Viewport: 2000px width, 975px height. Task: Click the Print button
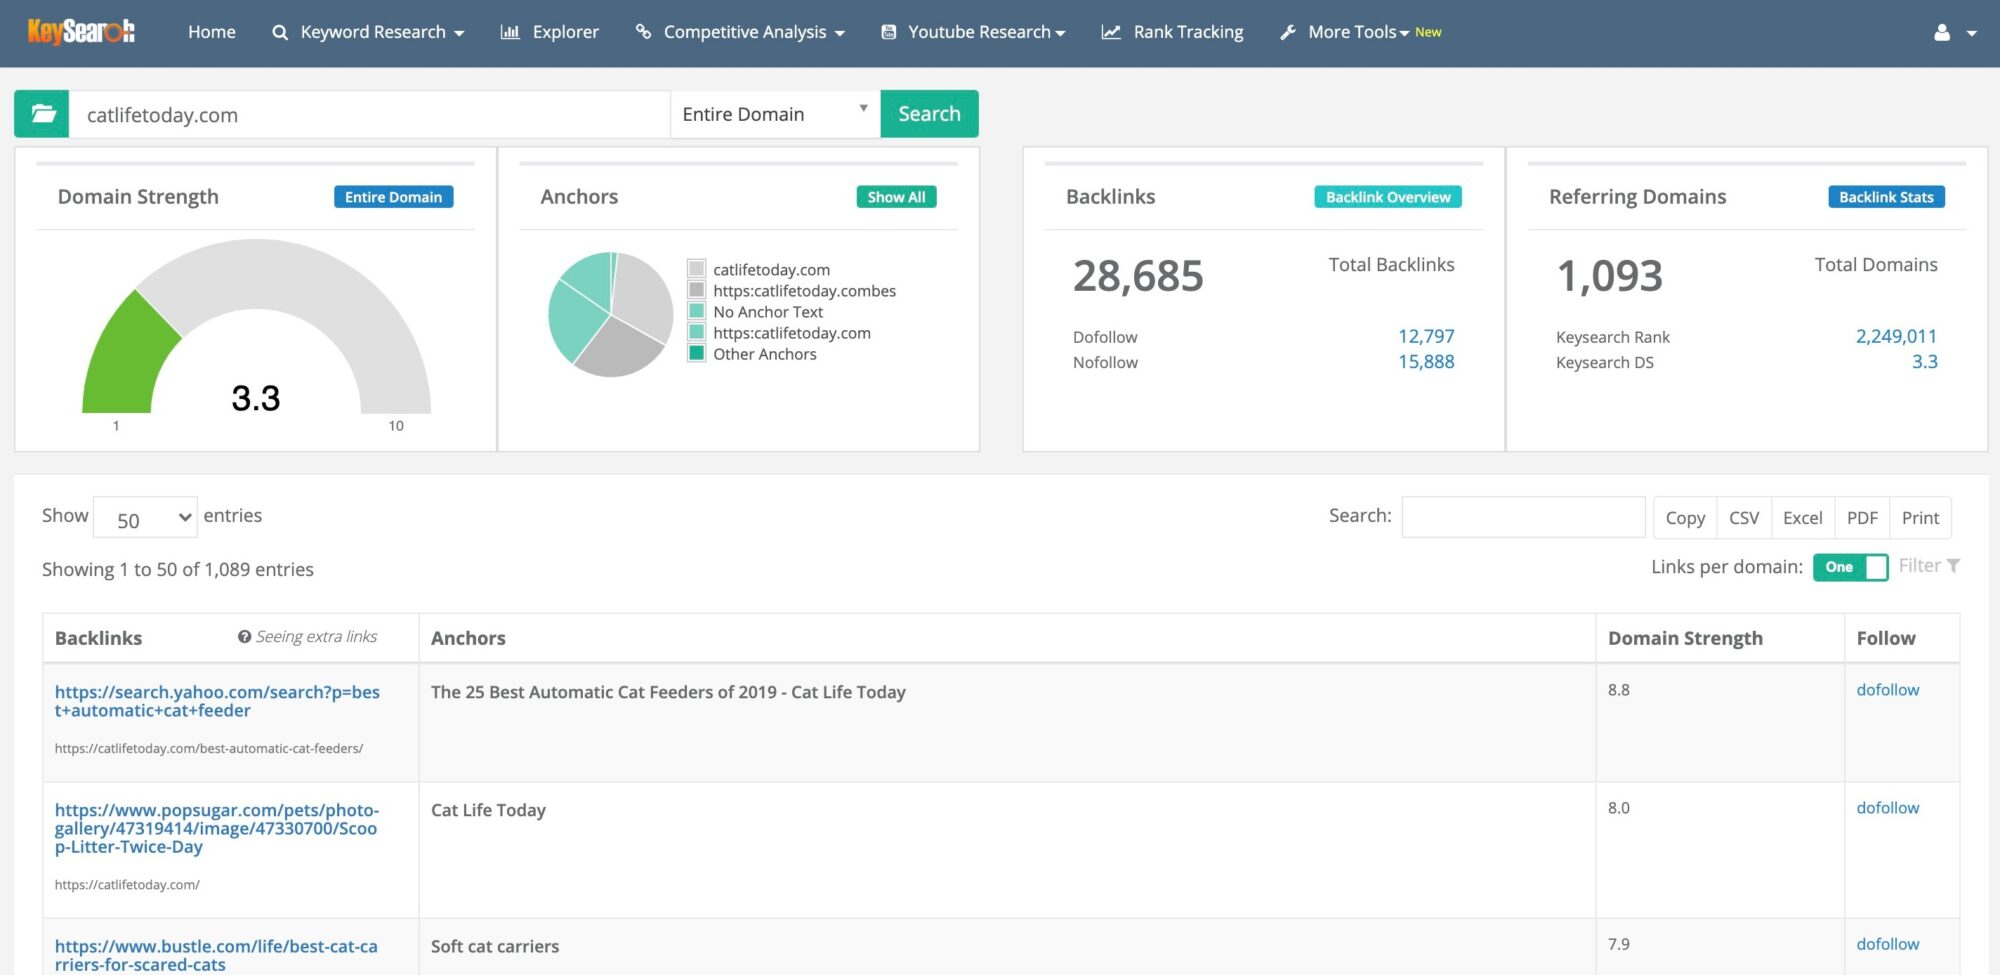1920,518
